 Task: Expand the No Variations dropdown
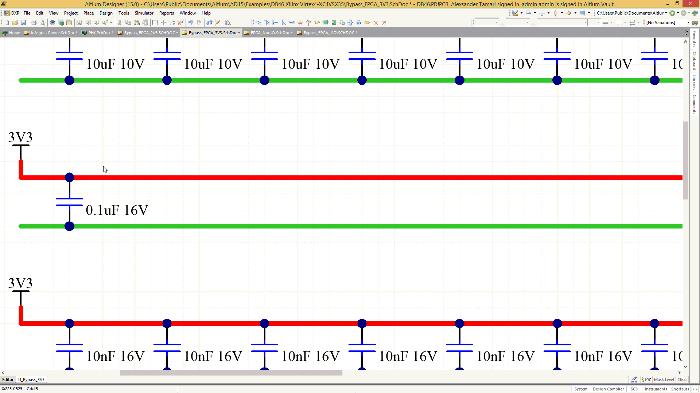tap(688, 22)
